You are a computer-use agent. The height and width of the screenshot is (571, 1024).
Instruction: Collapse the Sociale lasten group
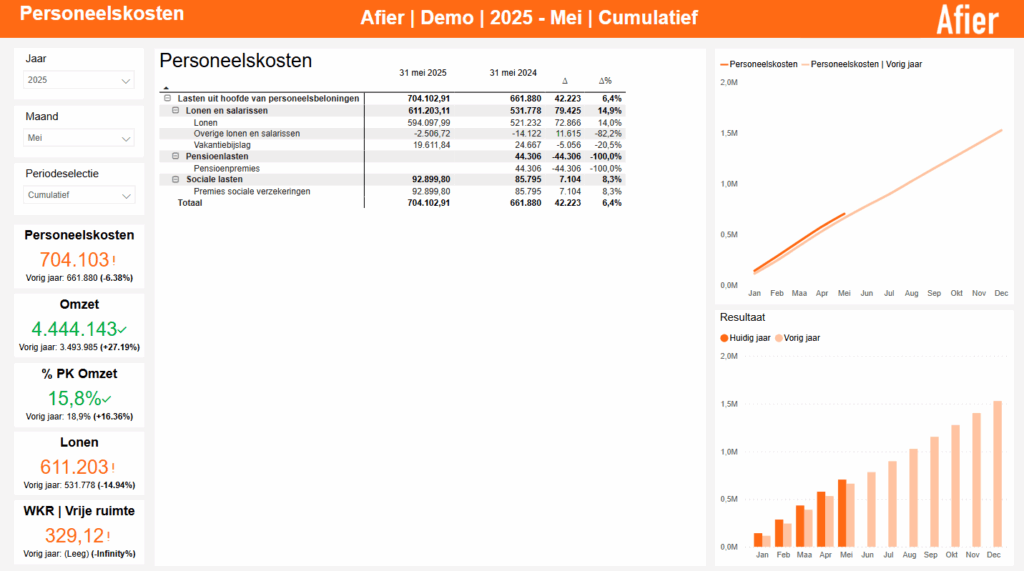[x=176, y=180]
